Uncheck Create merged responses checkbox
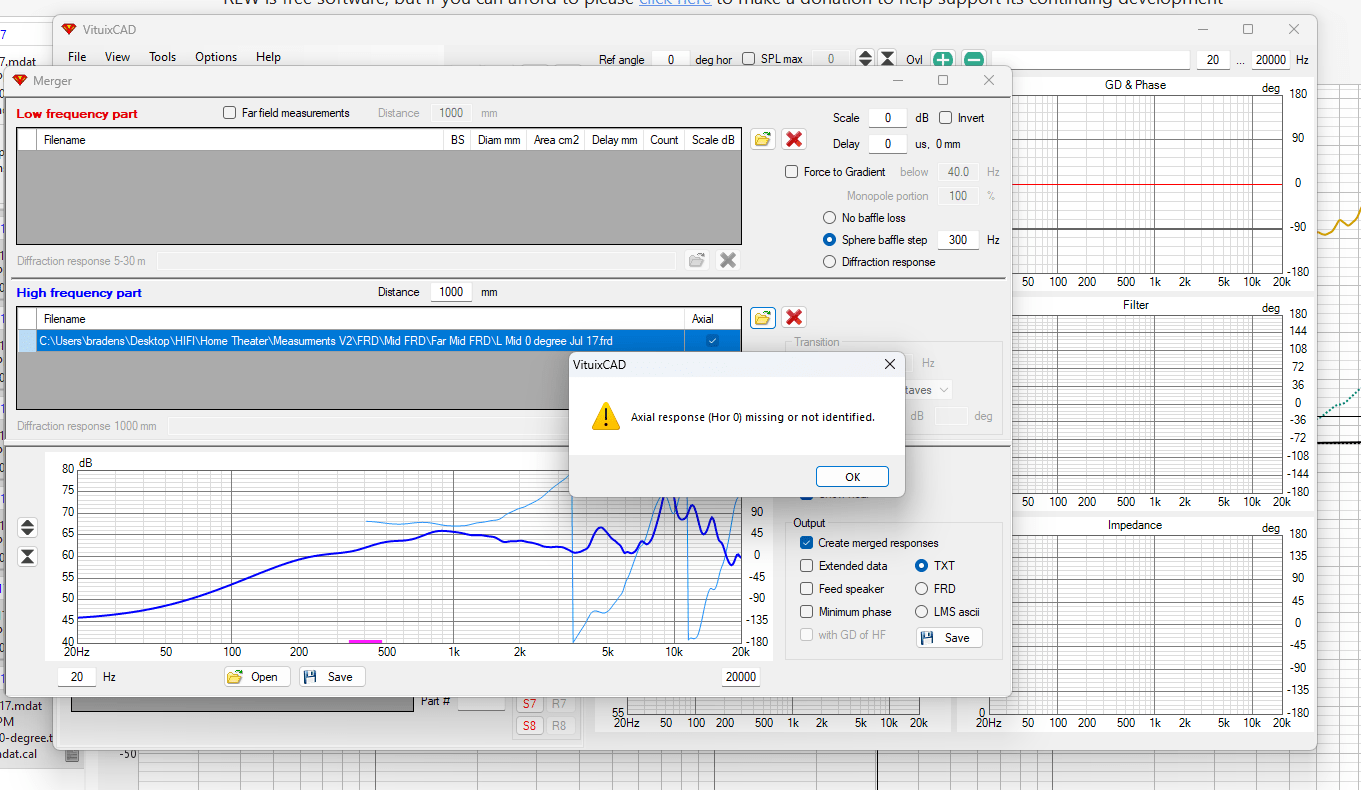The image size is (1361, 790). point(807,543)
